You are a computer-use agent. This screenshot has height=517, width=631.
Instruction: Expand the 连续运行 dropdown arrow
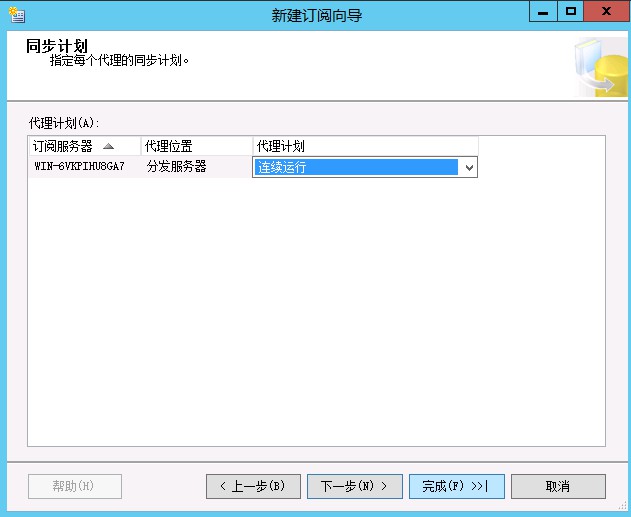pyautogui.click(x=468, y=168)
